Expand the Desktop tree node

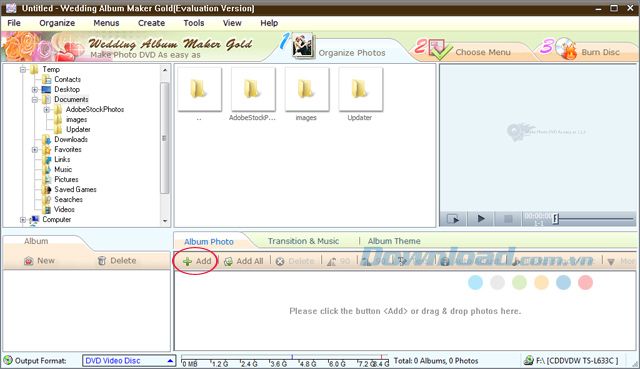(35, 90)
